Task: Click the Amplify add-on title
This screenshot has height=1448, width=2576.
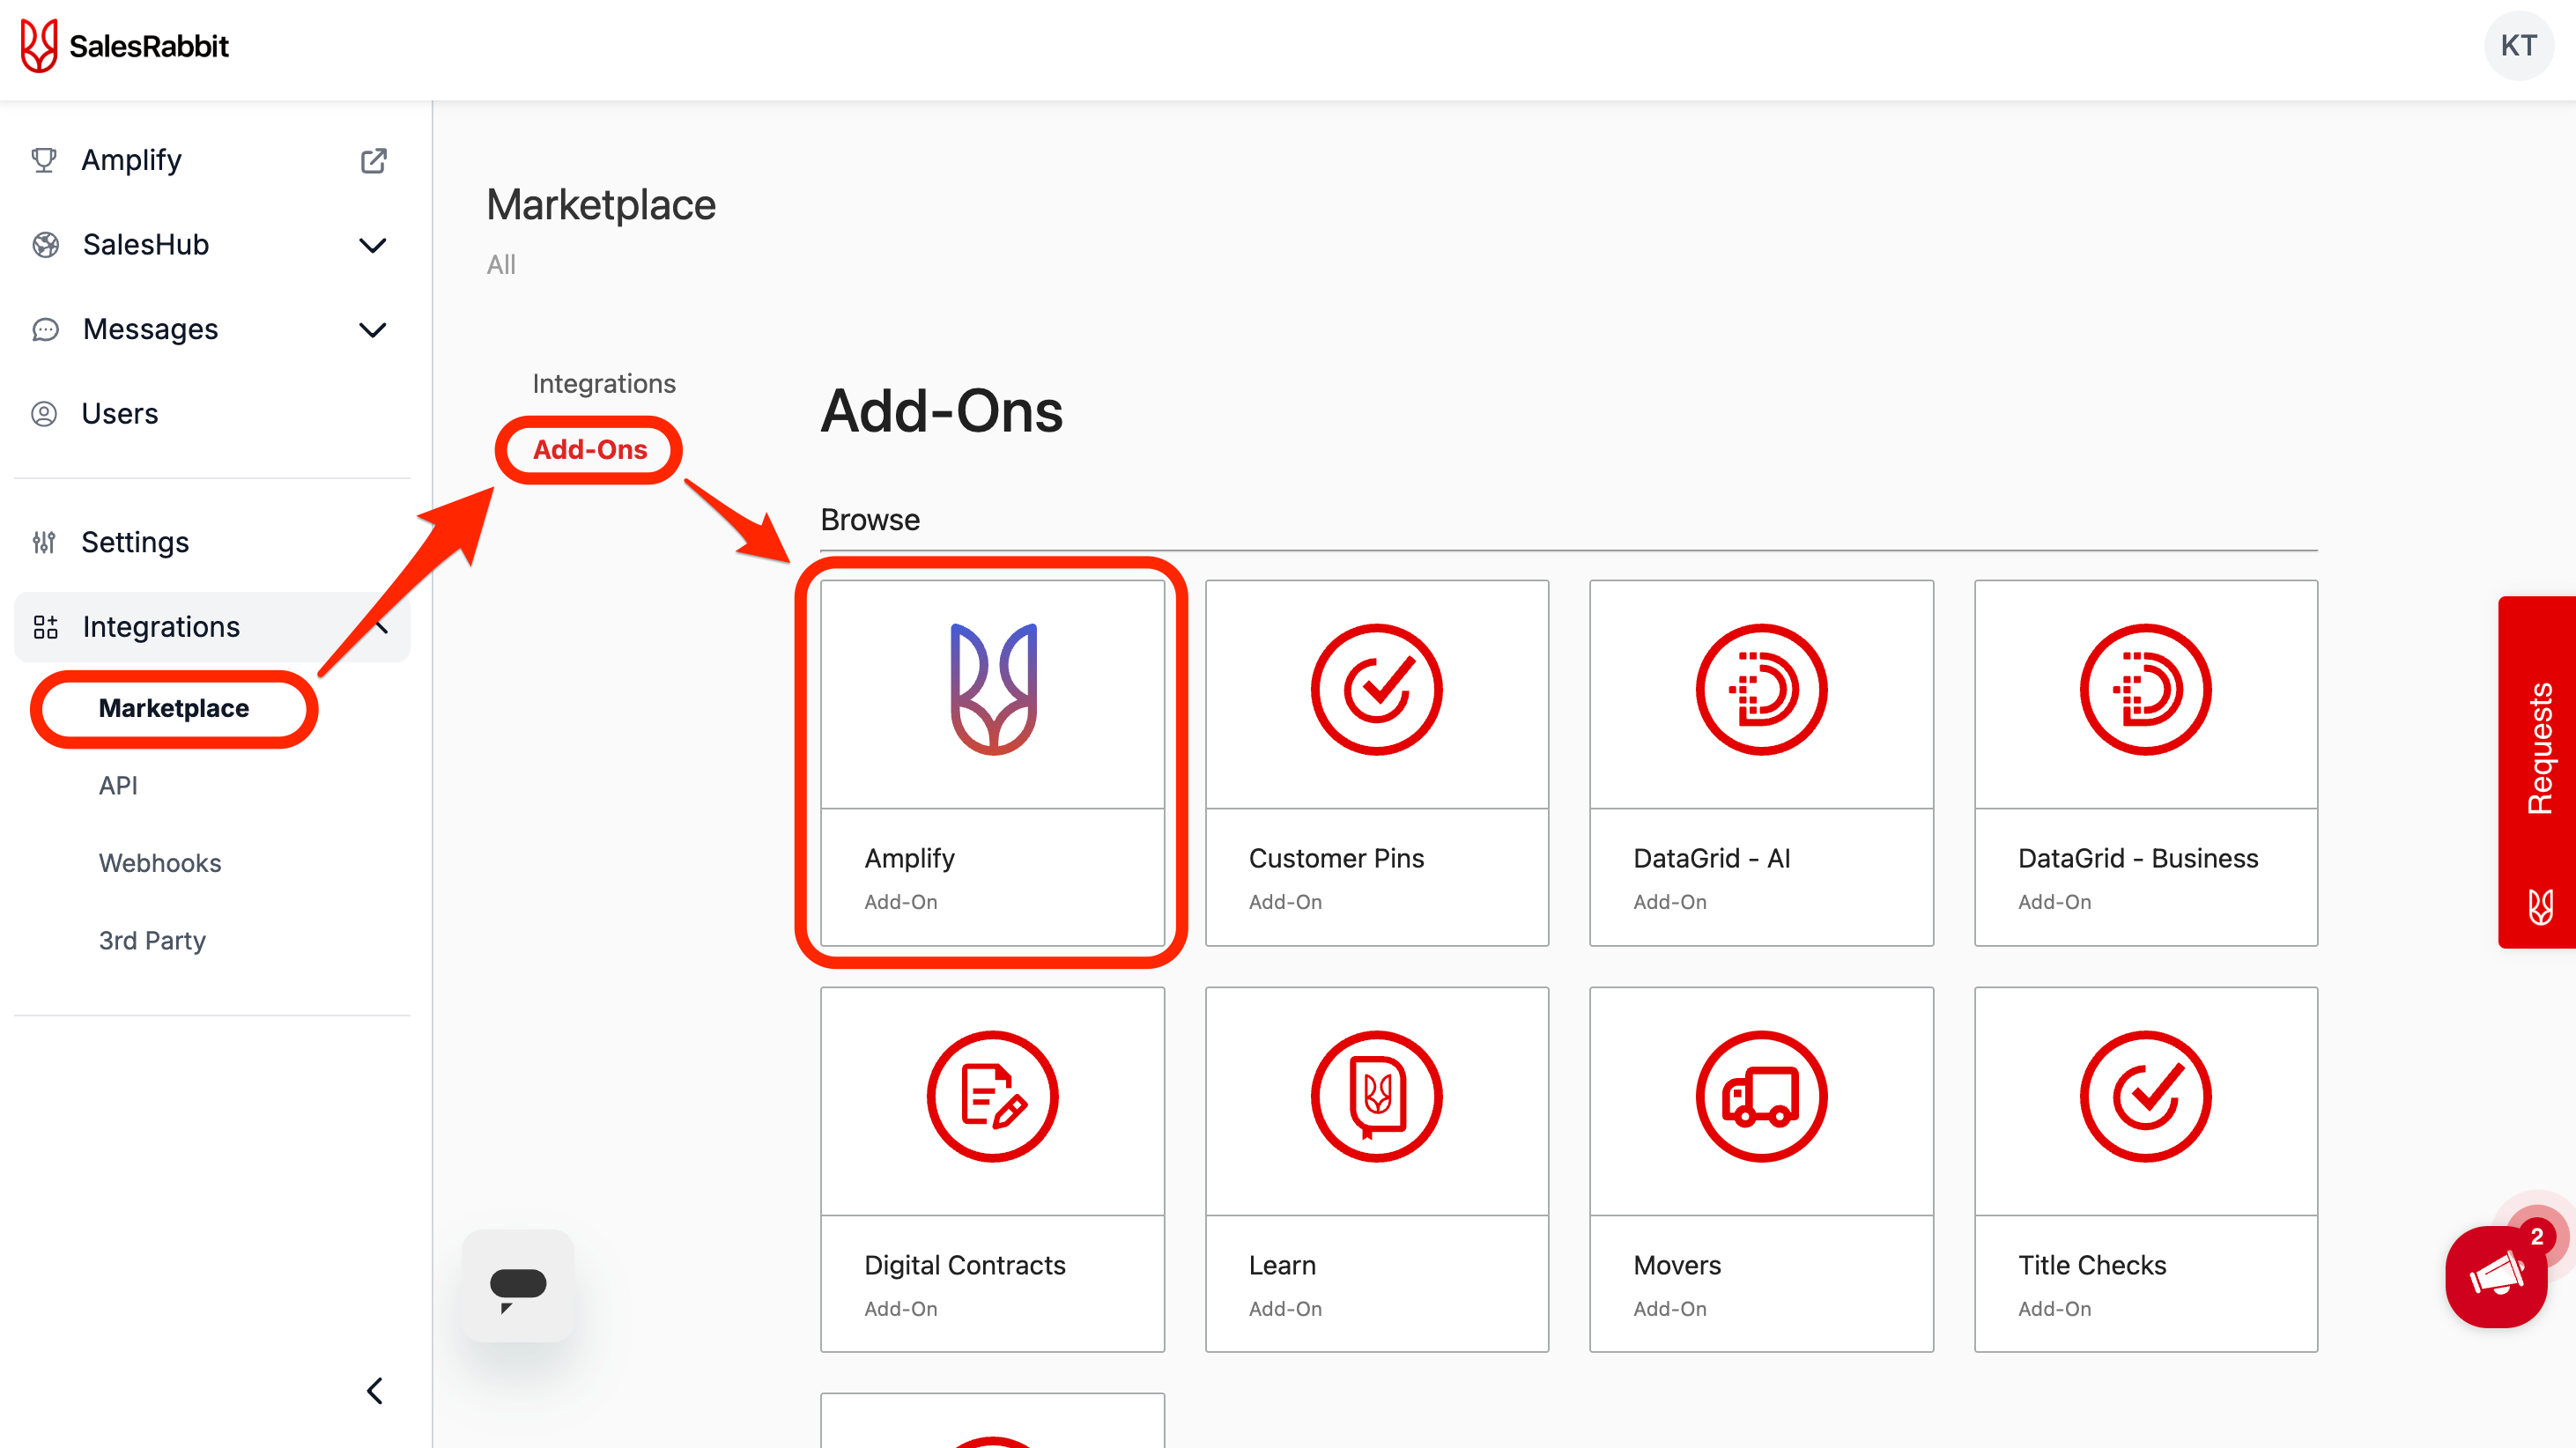Action: point(909,858)
